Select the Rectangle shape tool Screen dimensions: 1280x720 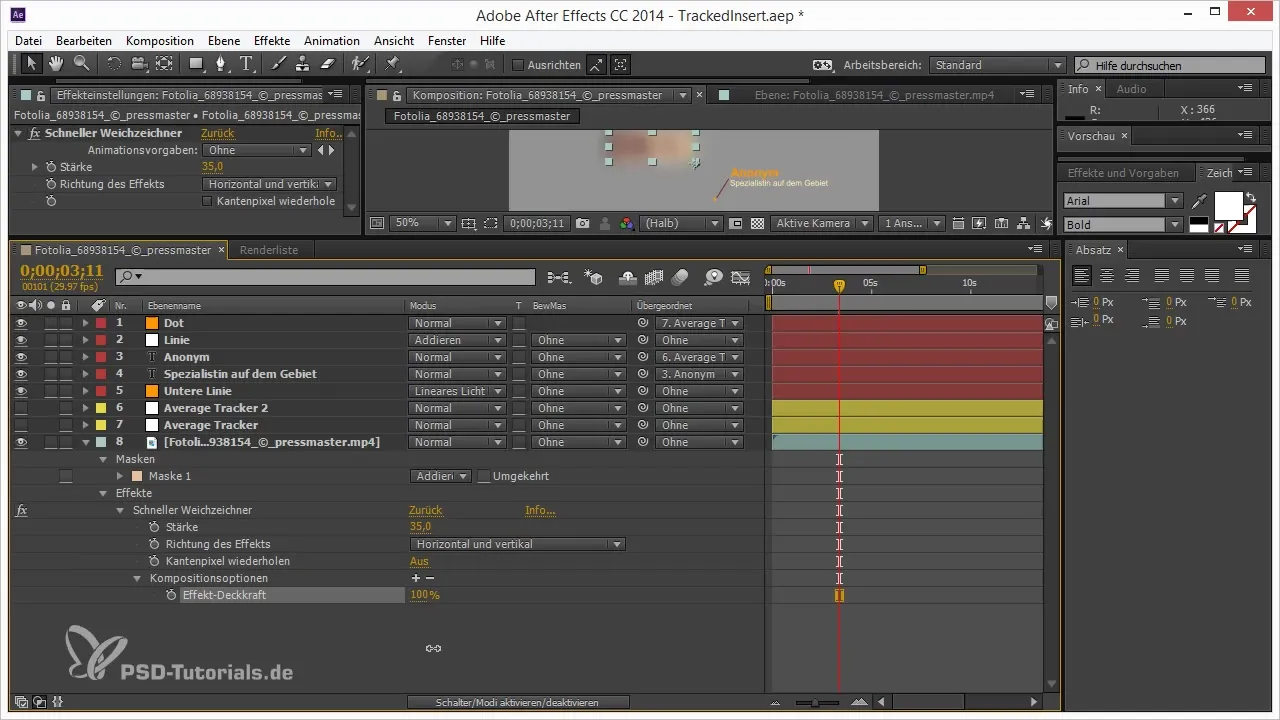point(197,64)
